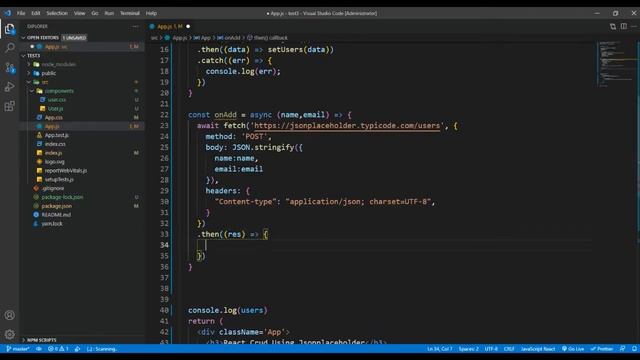Open setupTests.js in the file tree
Image resolution: width=640 pixels, height=360 pixels.
(x=59, y=179)
